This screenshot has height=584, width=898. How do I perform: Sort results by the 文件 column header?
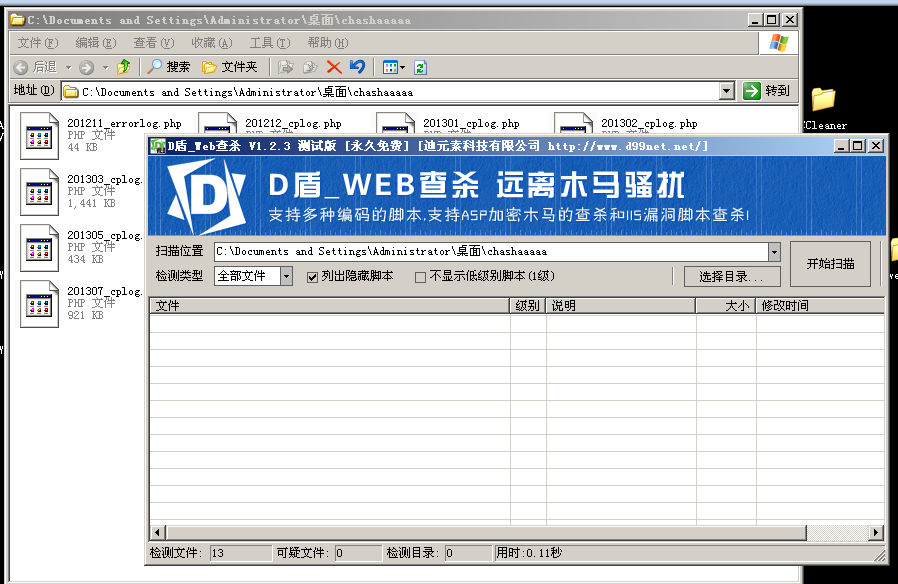[x=330, y=306]
